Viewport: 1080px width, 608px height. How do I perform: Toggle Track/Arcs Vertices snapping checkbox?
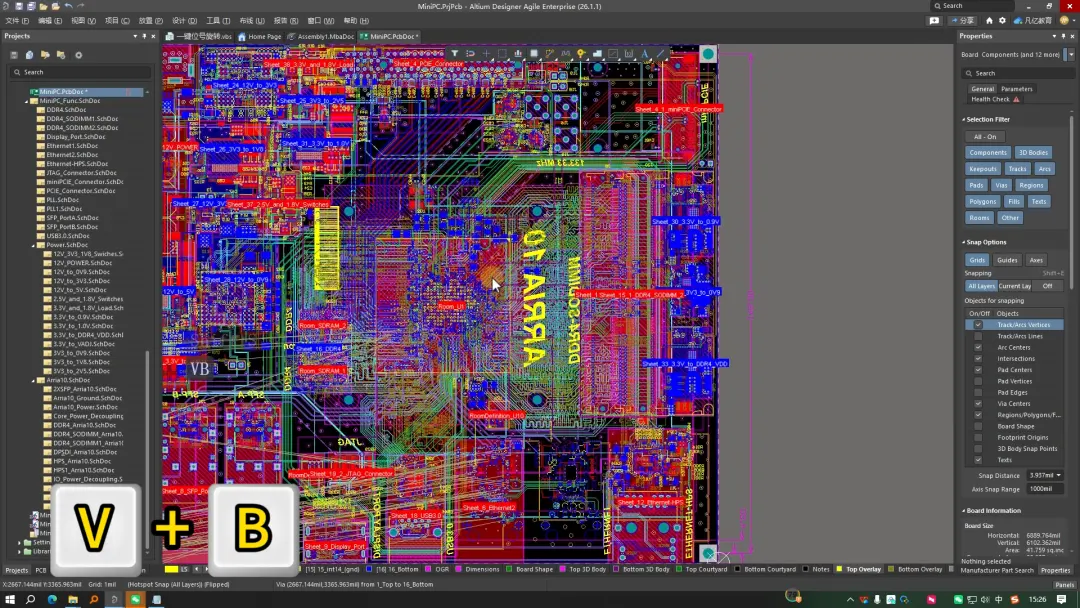tap(978, 325)
